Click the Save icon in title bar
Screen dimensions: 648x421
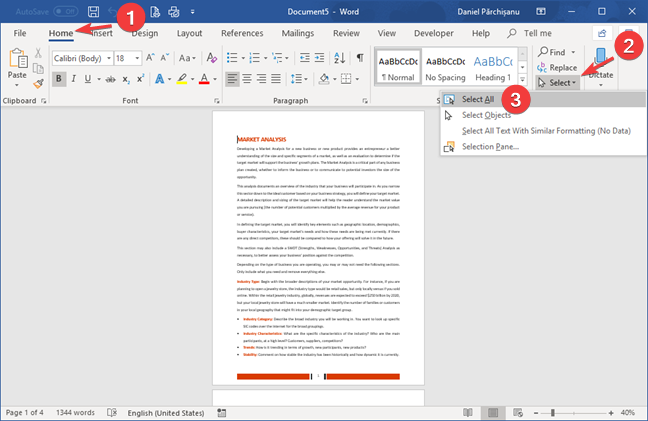click(x=93, y=12)
